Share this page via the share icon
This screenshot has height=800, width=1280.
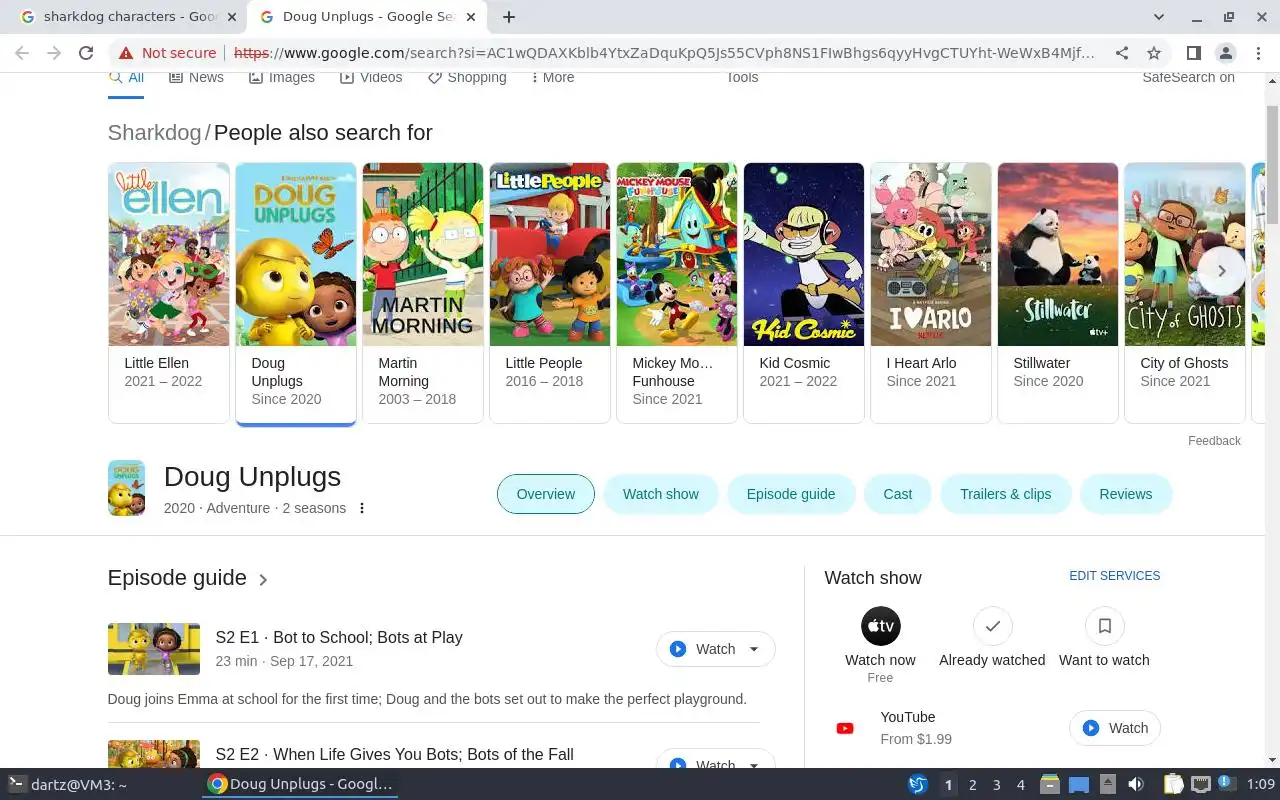(1122, 53)
